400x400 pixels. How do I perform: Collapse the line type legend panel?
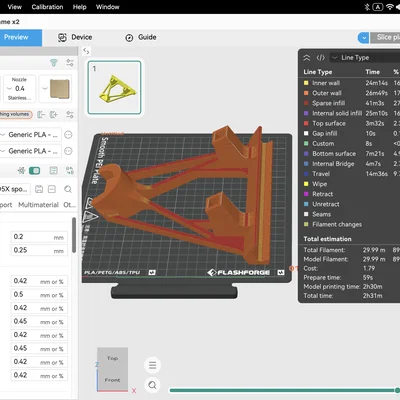coord(307,58)
